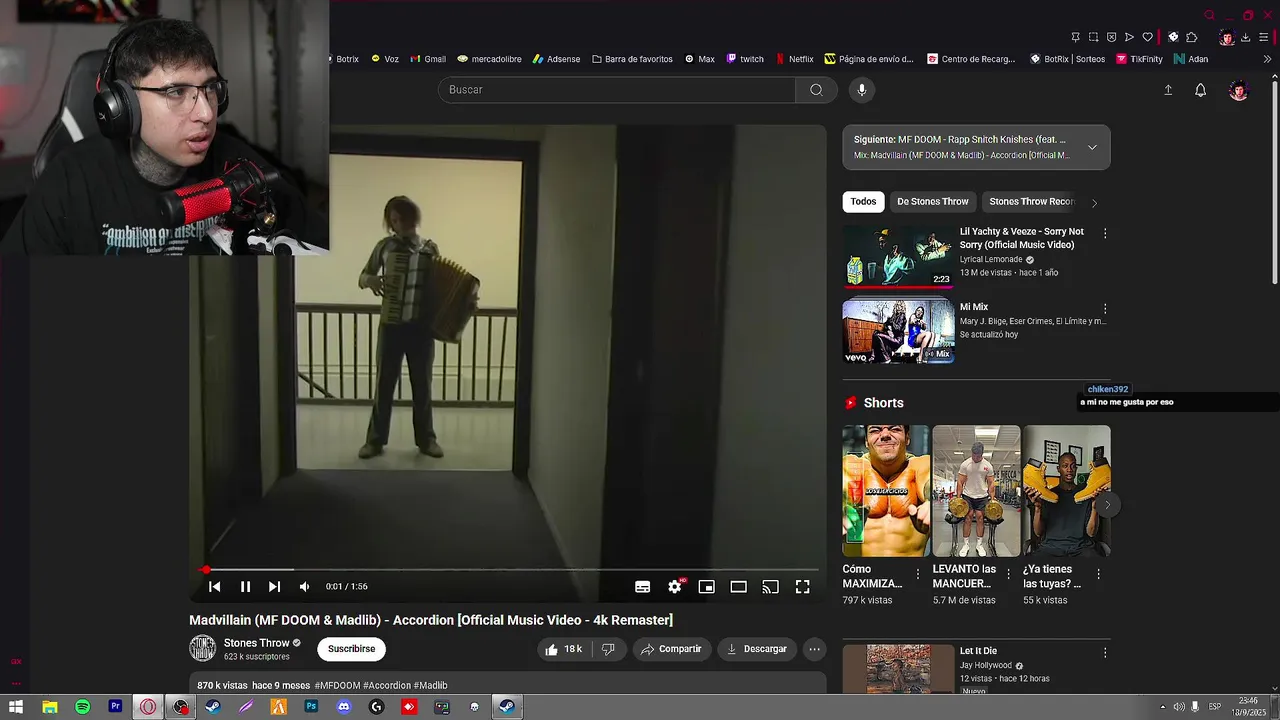The image size is (1280, 720).
Task: Open Opera pinboards pin icon
Action: [1075, 37]
